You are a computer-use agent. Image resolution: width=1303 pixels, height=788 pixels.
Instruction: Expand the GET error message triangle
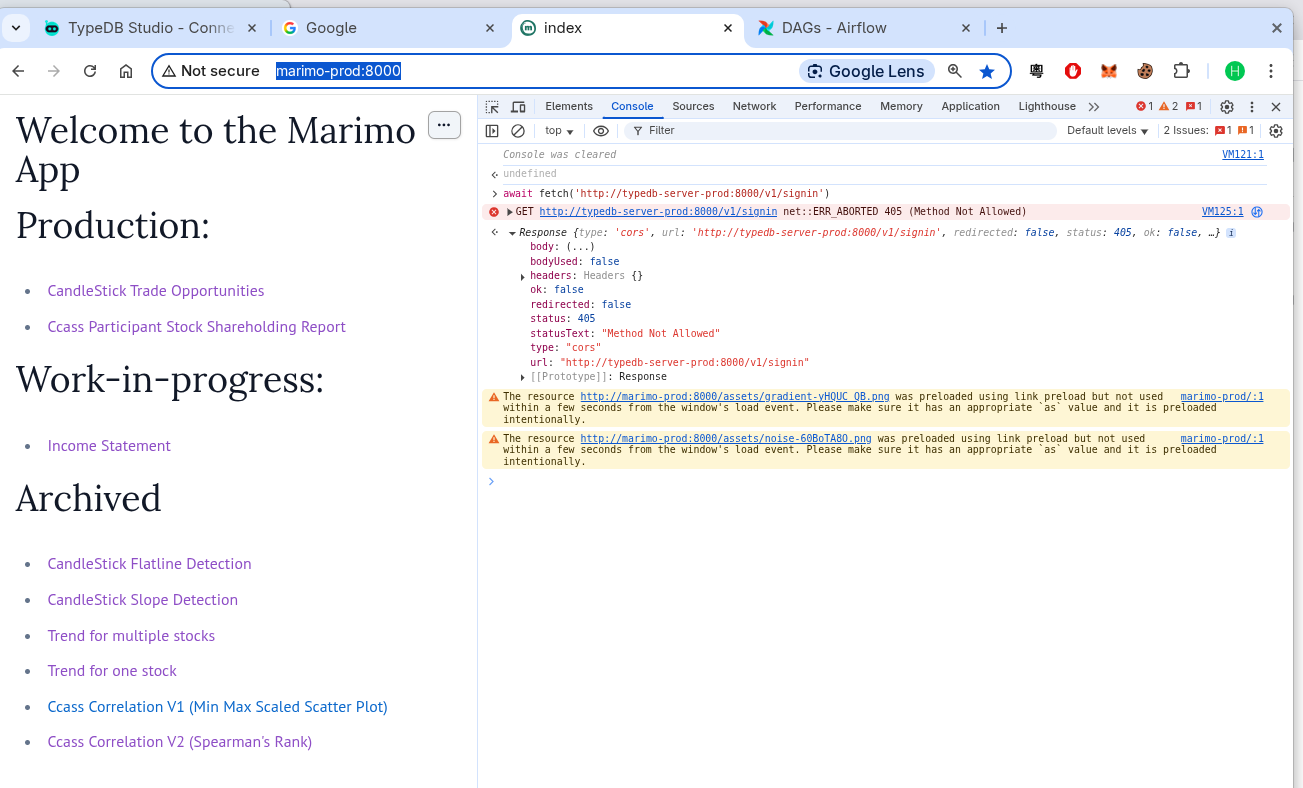click(510, 212)
